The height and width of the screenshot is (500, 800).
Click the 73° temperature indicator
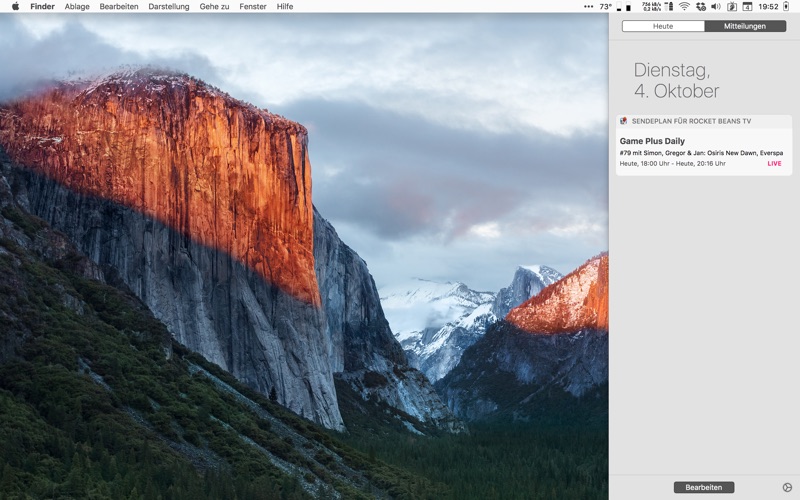coord(606,6)
